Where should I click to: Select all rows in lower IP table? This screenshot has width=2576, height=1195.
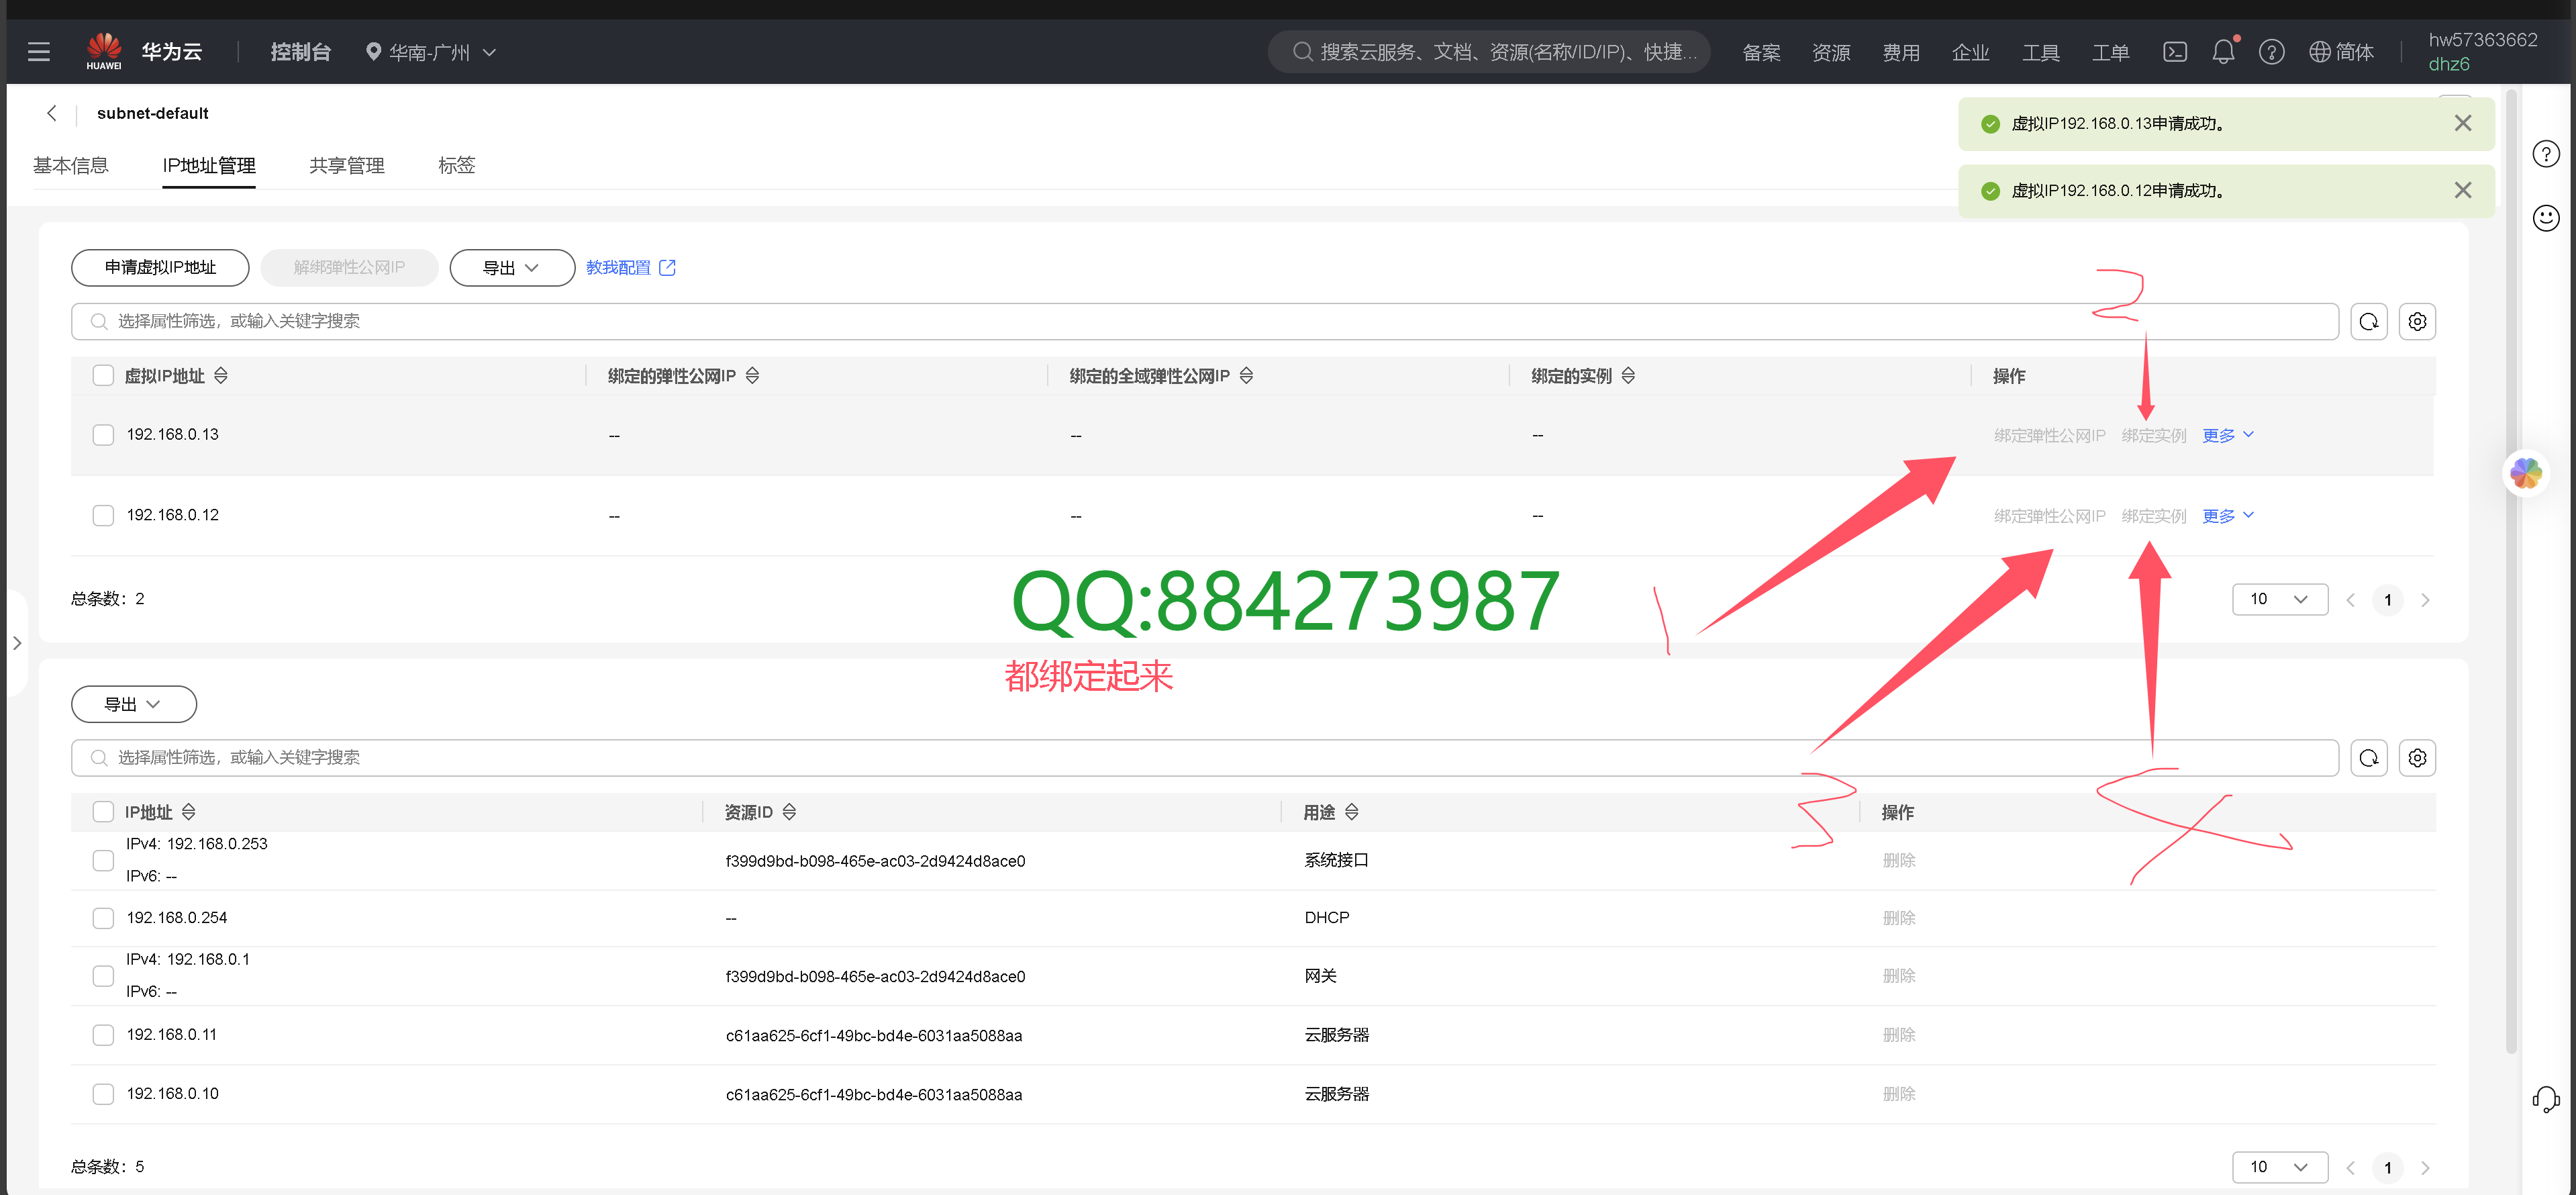click(103, 812)
